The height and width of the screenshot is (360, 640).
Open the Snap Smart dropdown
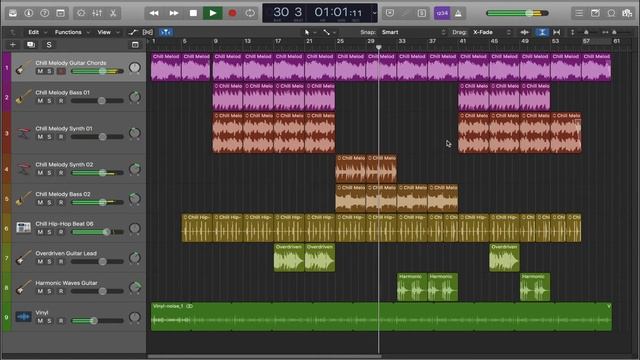coord(413,32)
